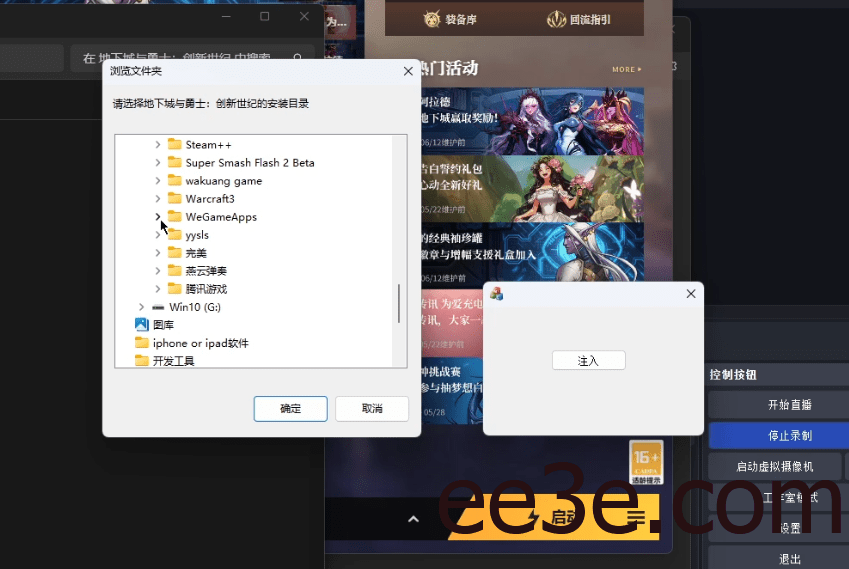Open the MORE link for 热门活动
849x569 pixels.
tap(626, 70)
